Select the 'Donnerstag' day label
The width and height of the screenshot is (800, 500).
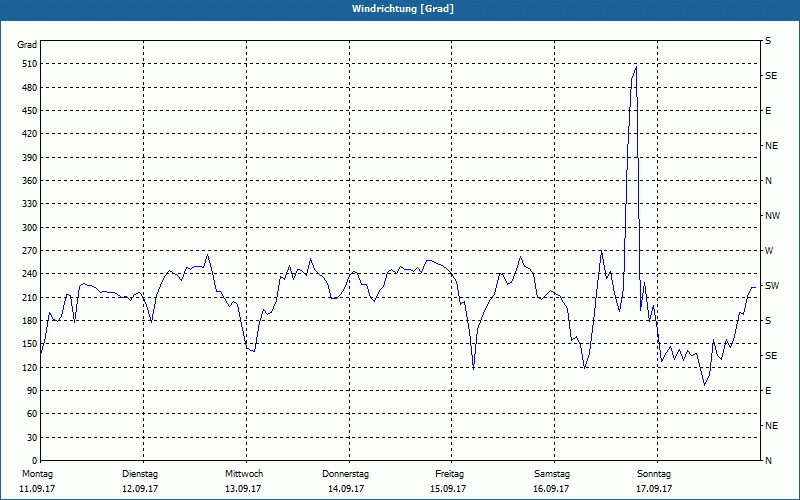point(345,474)
